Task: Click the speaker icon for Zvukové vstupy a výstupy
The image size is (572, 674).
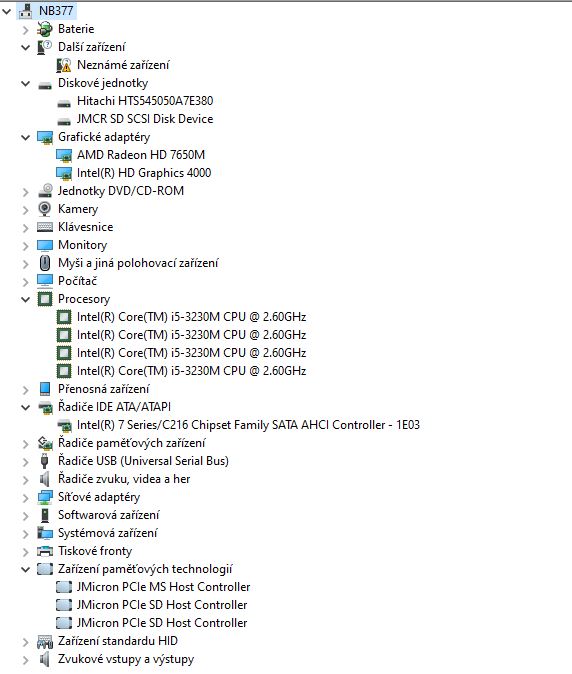Action: point(44,659)
